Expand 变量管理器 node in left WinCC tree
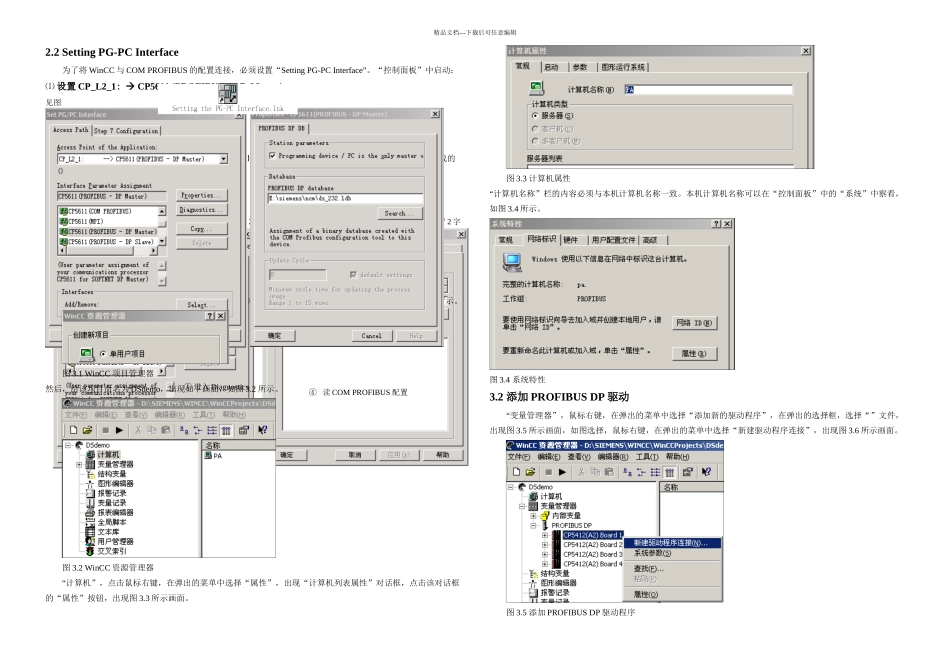This screenshot has width=950, height=672. pos(79,465)
